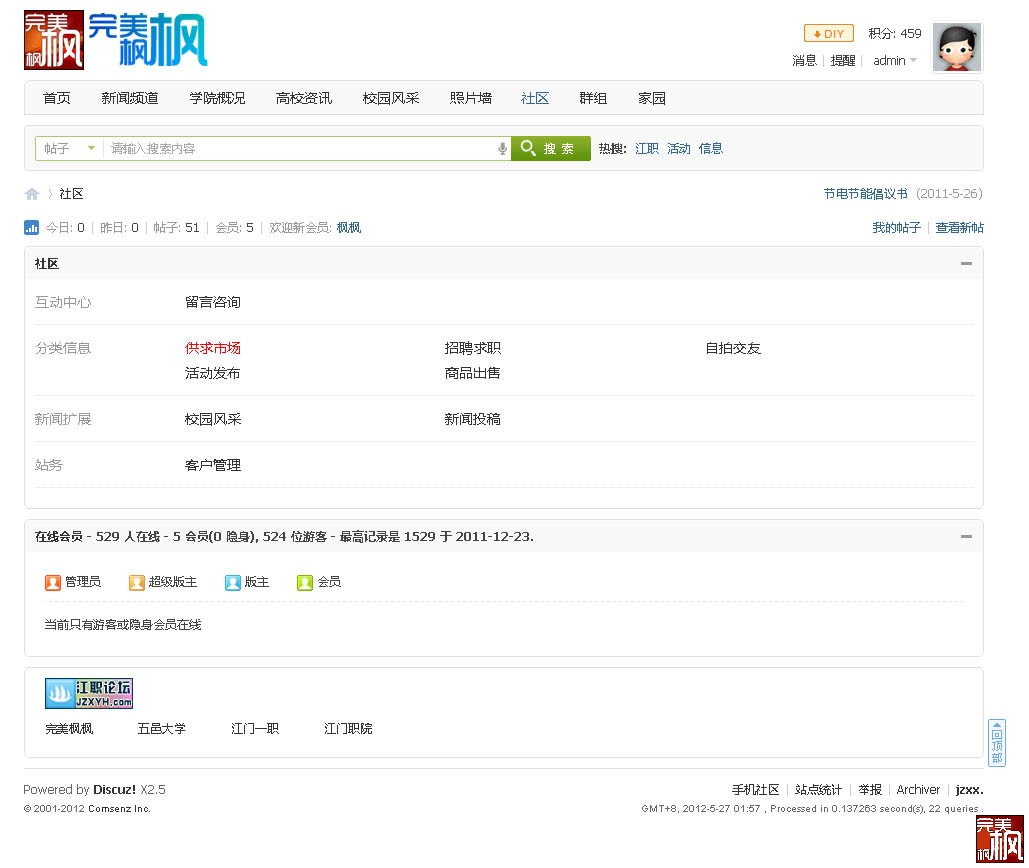1029x868 pixels.
Task: Collapse the 社区 forum section
Action: 966,264
